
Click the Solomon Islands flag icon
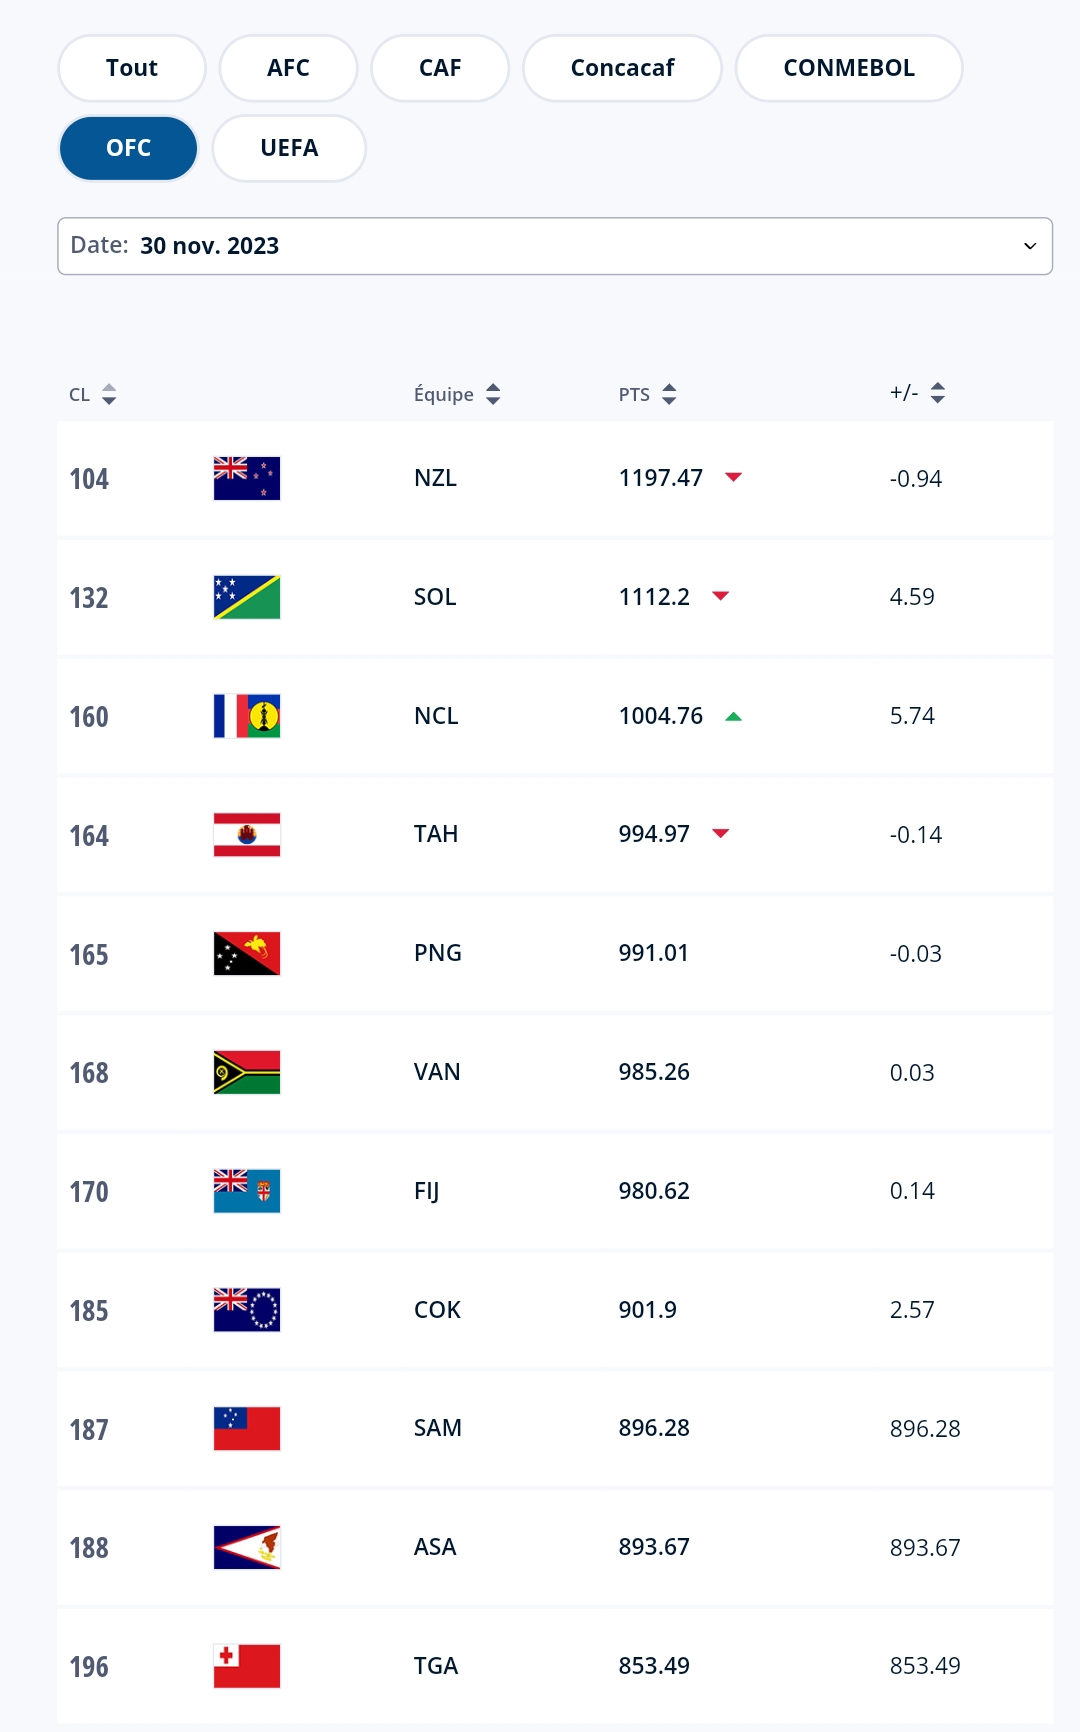coord(246,597)
